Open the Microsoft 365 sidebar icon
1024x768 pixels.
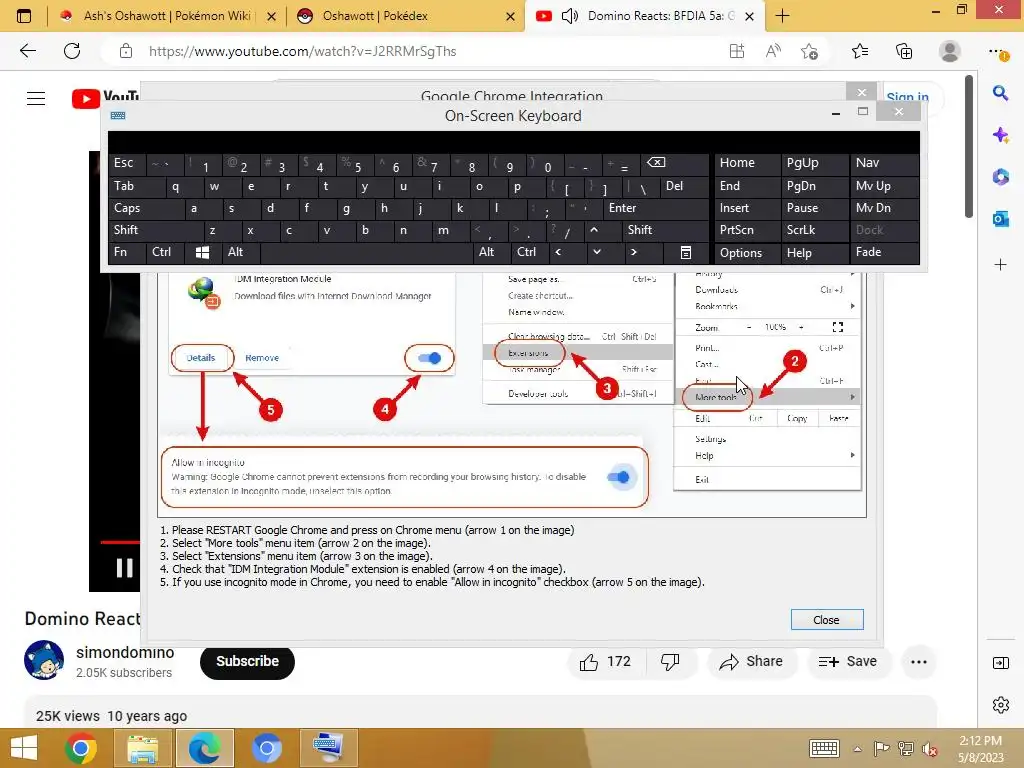(x=1000, y=177)
